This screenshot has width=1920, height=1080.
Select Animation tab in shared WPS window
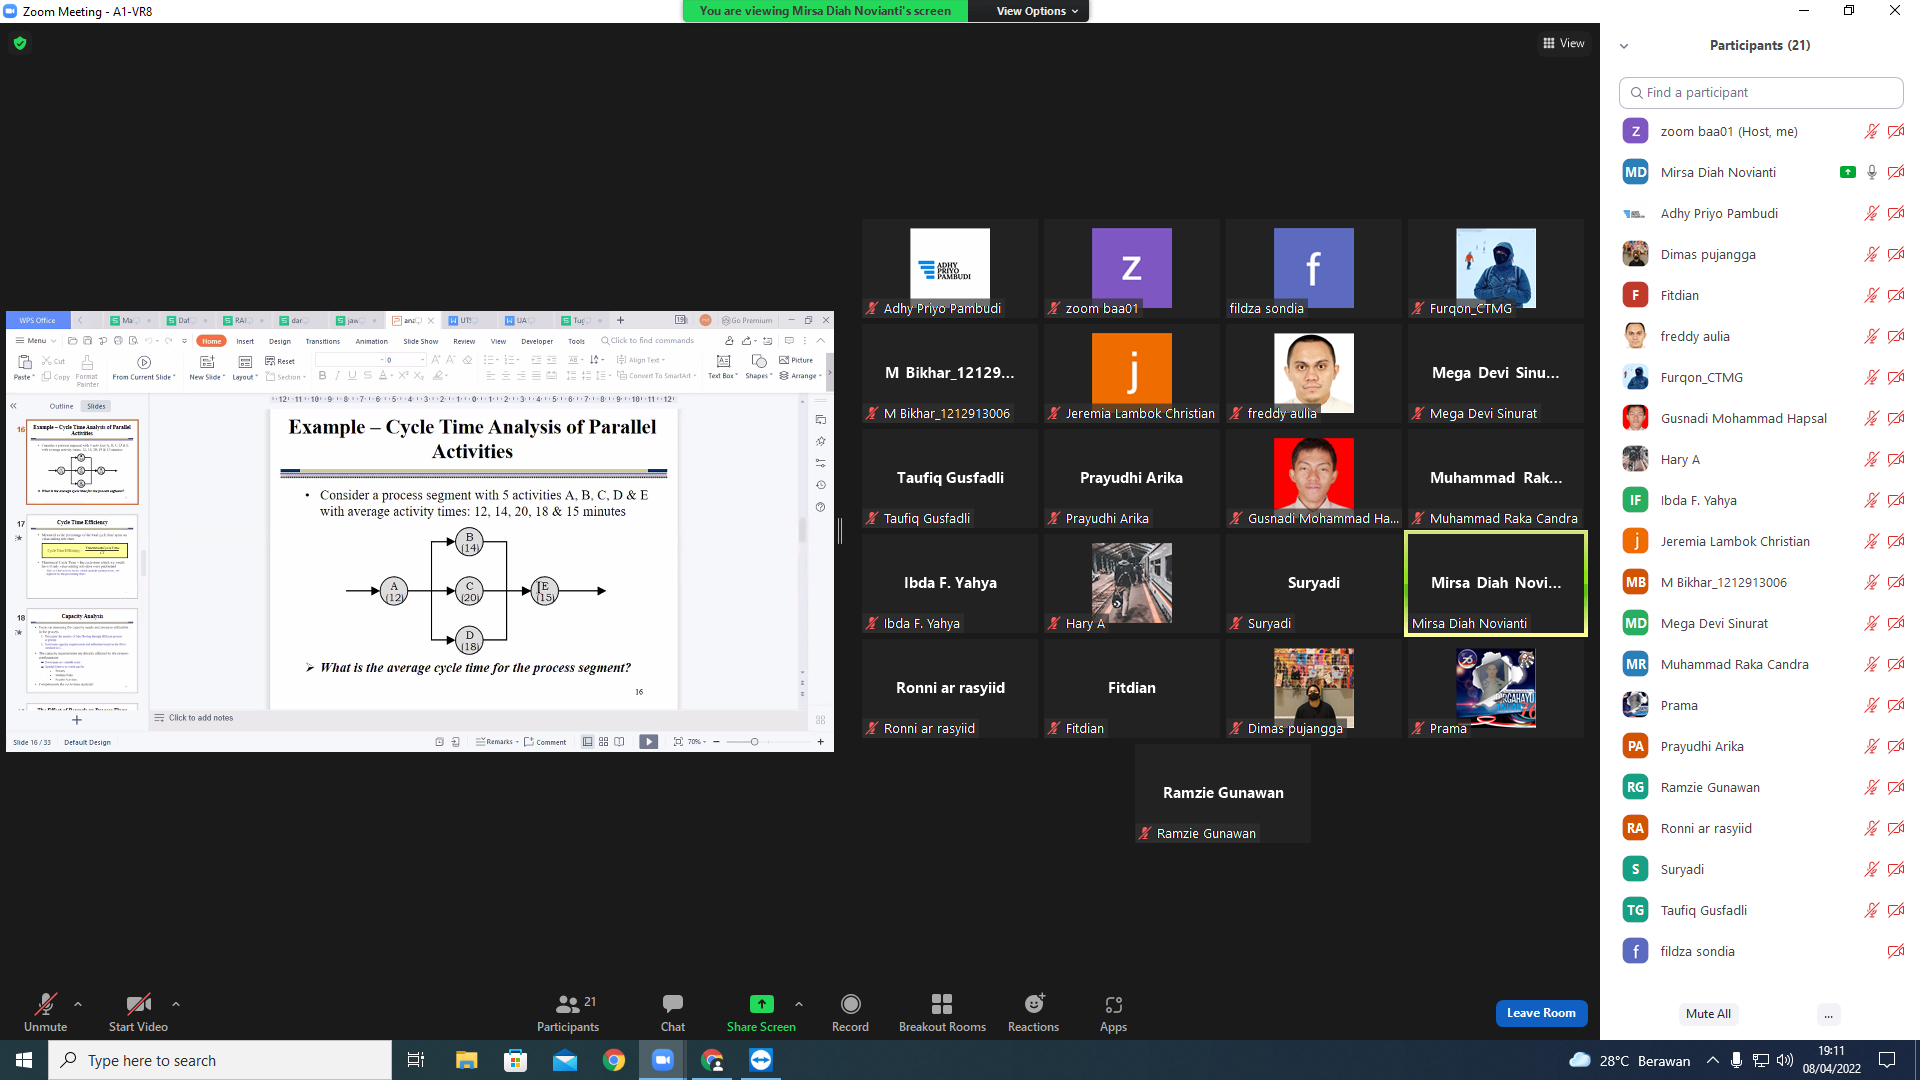click(x=371, y=341)
